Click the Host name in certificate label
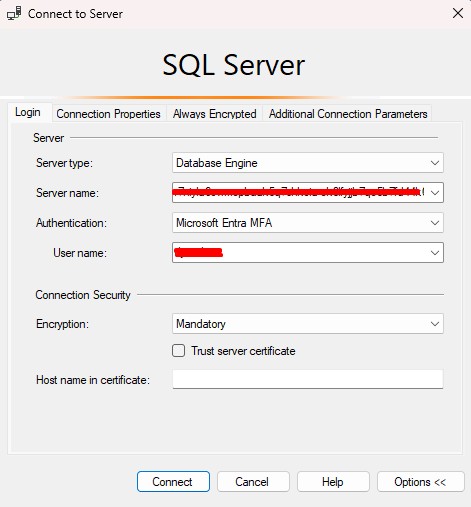Screen dimensions: 471x507 click(93, 380)
